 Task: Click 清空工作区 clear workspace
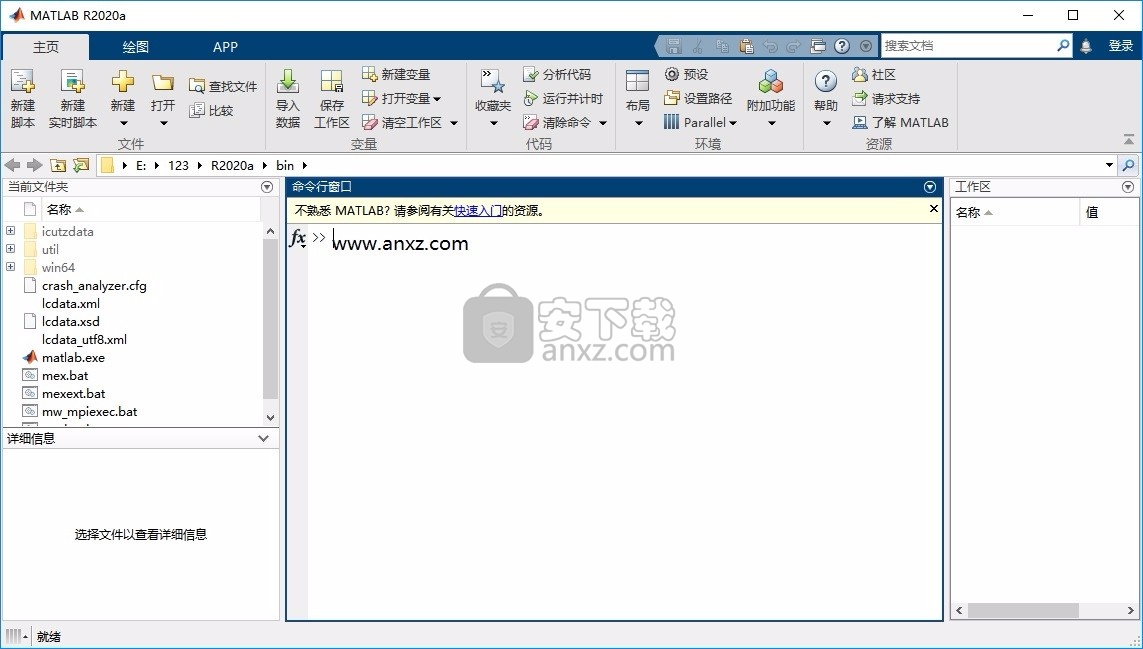tap(402, 123)
